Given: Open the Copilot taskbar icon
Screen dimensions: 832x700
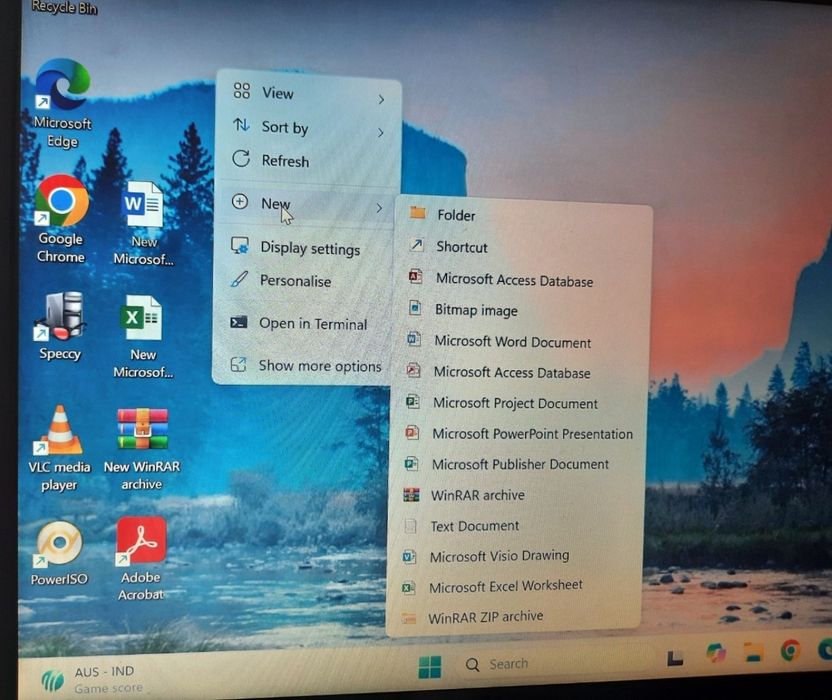Looking at the screenshot, I should click(x=716, y=652).
